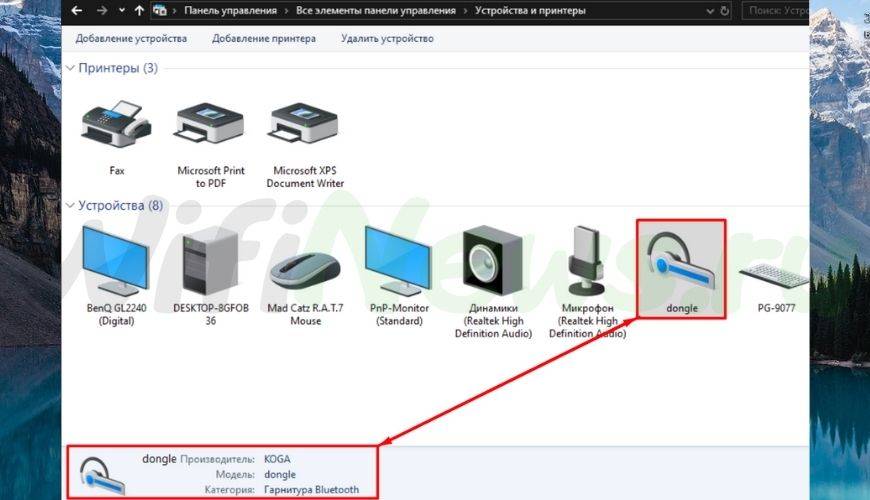Select Microsoft Print to PDF printer

point(210,125)
